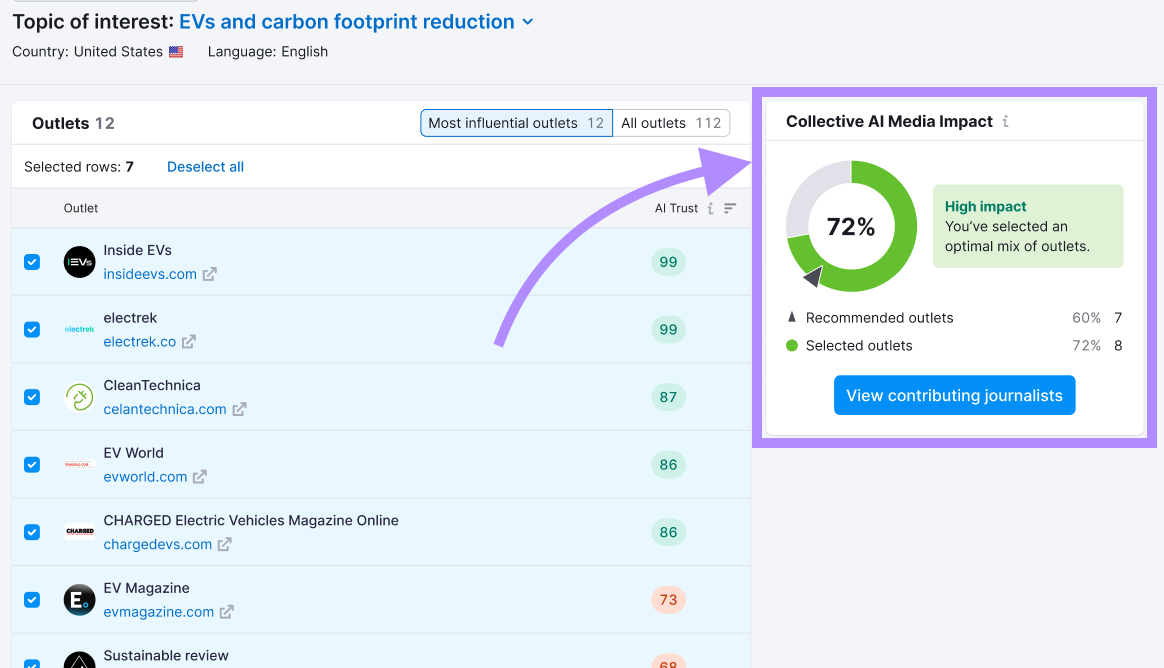Viewport: 1164px width, 668px height.
Task: Click the Deselect all link
Action: click(205, 167)
